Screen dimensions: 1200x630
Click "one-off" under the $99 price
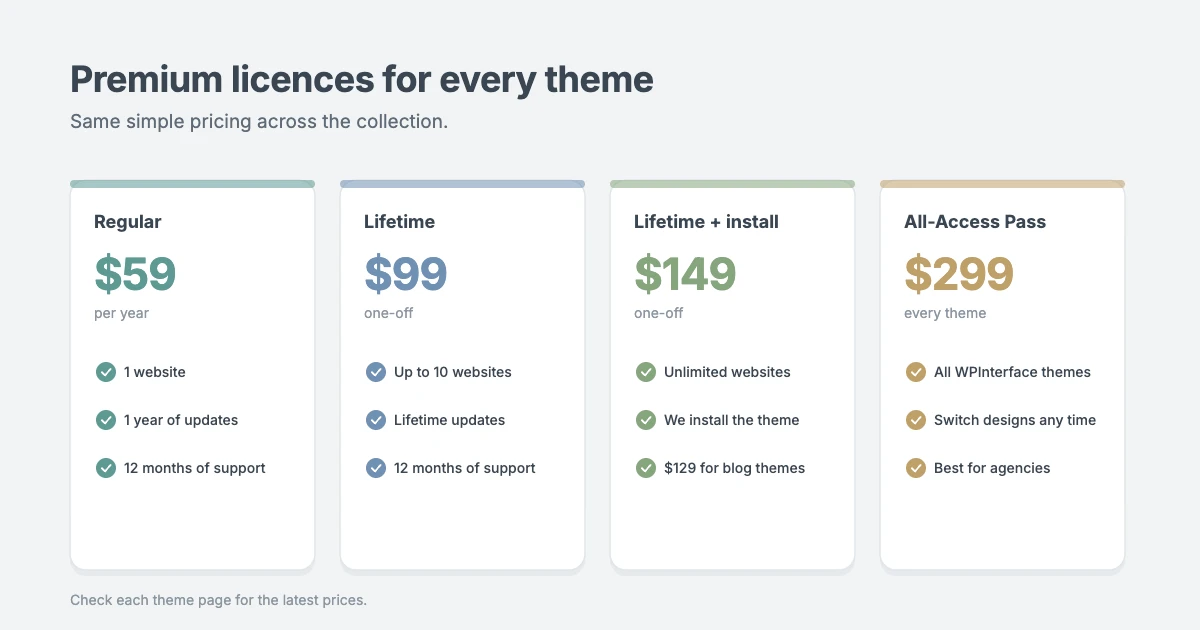(389, 313)
